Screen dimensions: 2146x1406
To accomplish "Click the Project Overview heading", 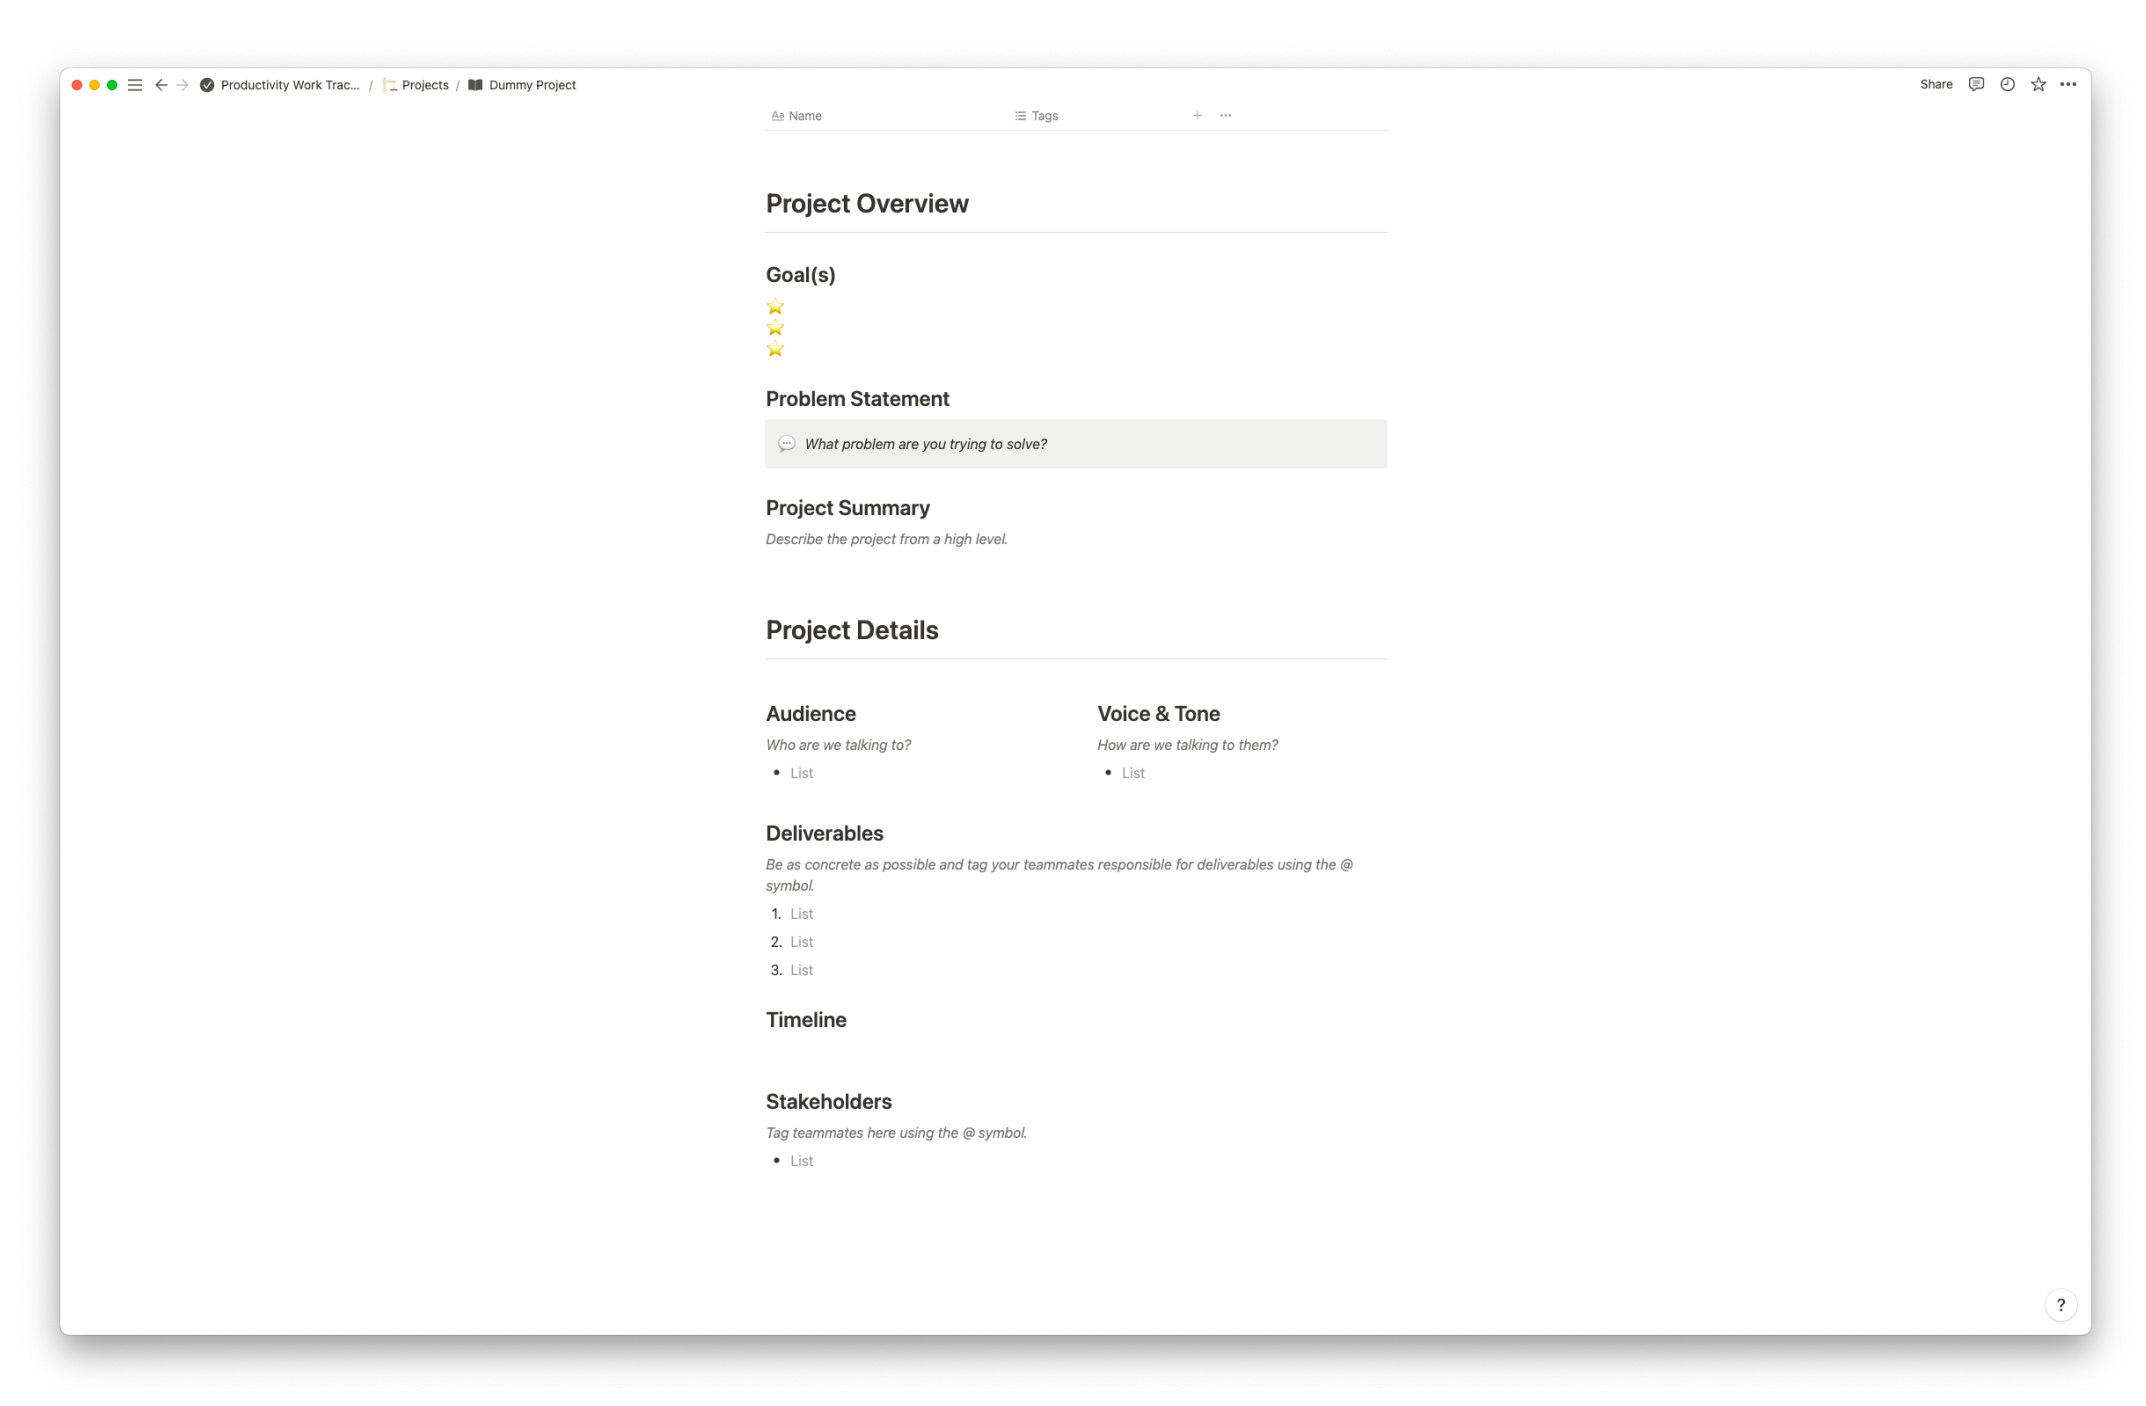I will pyautogui.click(x=867, y=204).
